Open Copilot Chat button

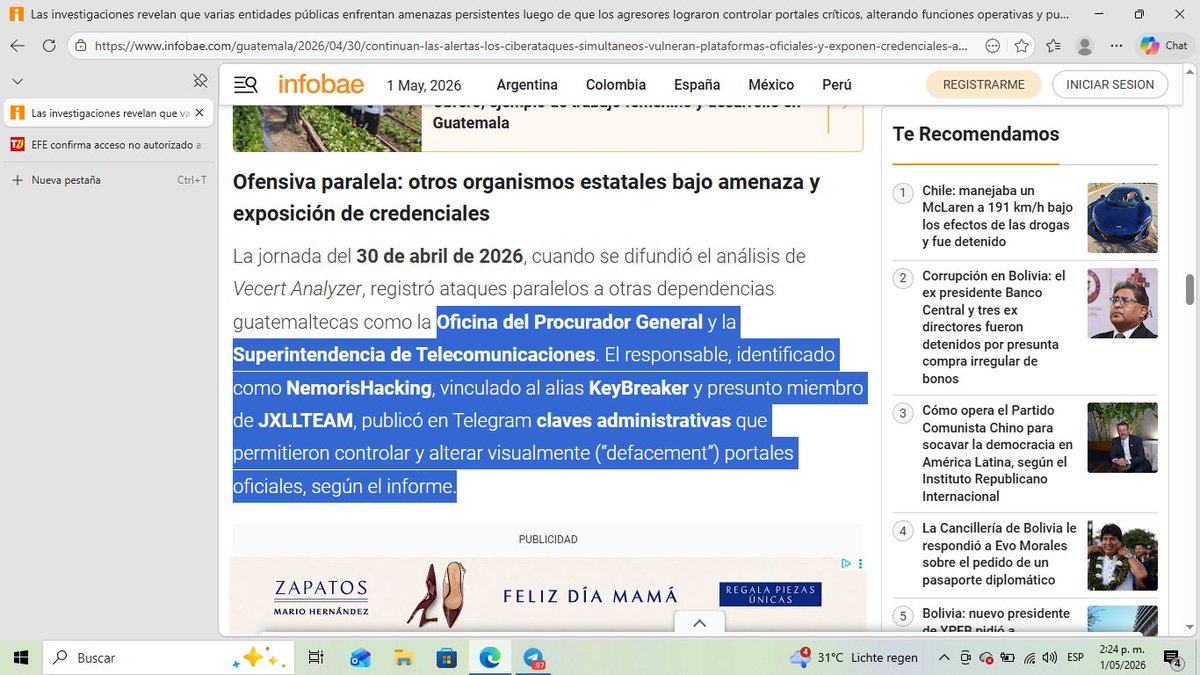(1166, 46)
